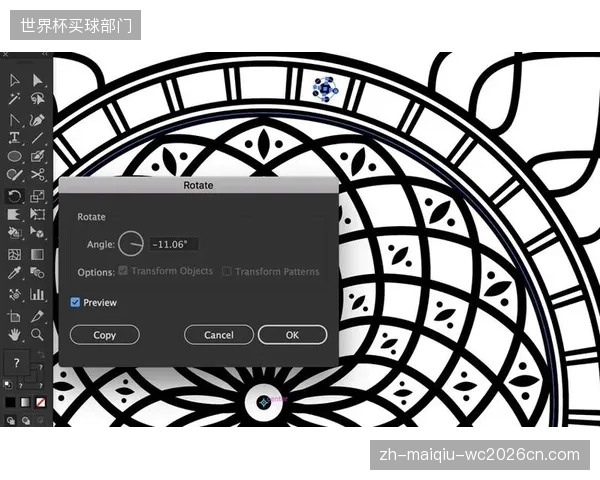The height and width of the screenshot is (480, 600).
Task: Select the Zoom magnifier tool
Action: (37, 335)
